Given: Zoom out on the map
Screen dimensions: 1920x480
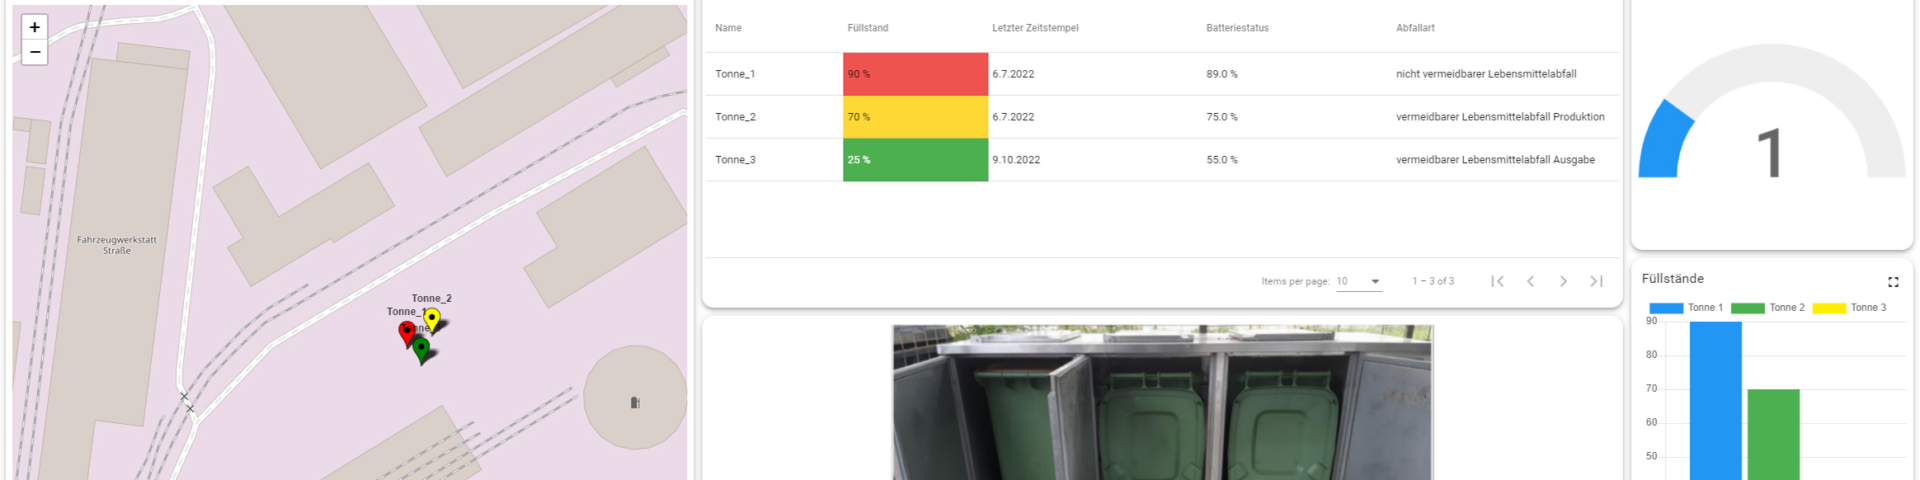Looking at the screenshot, I should 35,52.
